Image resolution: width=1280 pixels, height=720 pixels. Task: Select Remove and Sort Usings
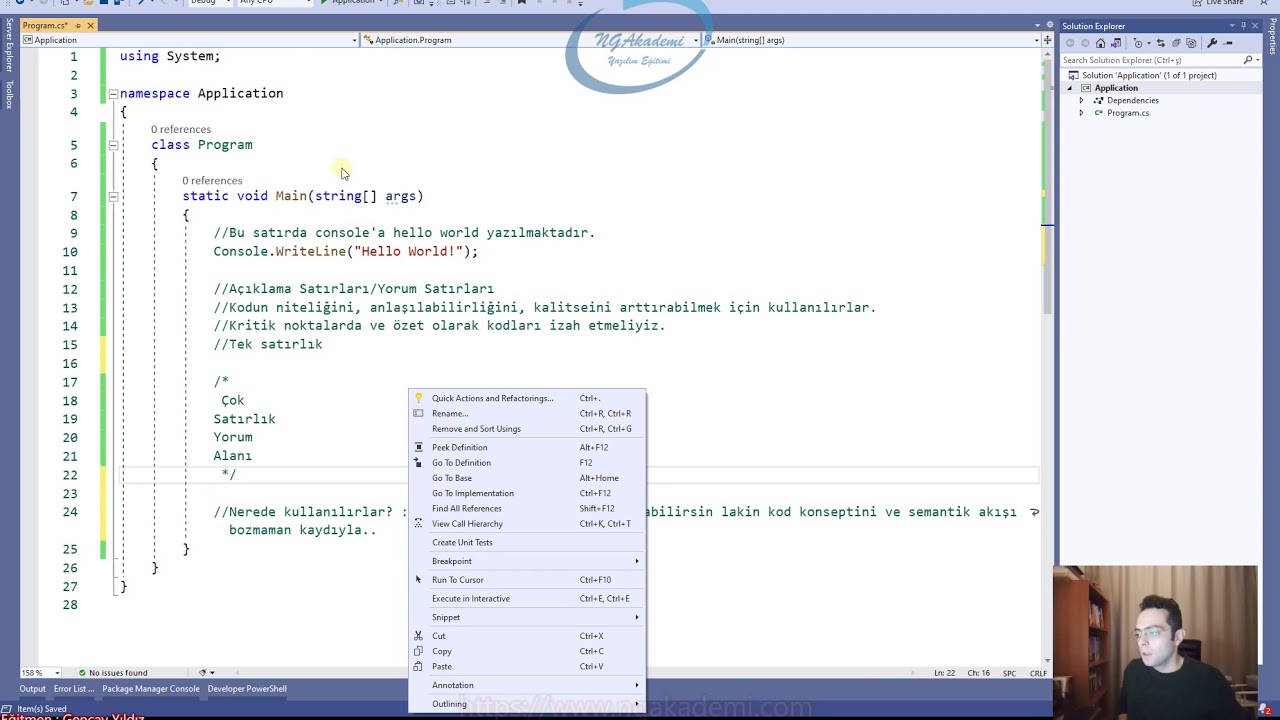pyautogui.click(x=527, y=429)
